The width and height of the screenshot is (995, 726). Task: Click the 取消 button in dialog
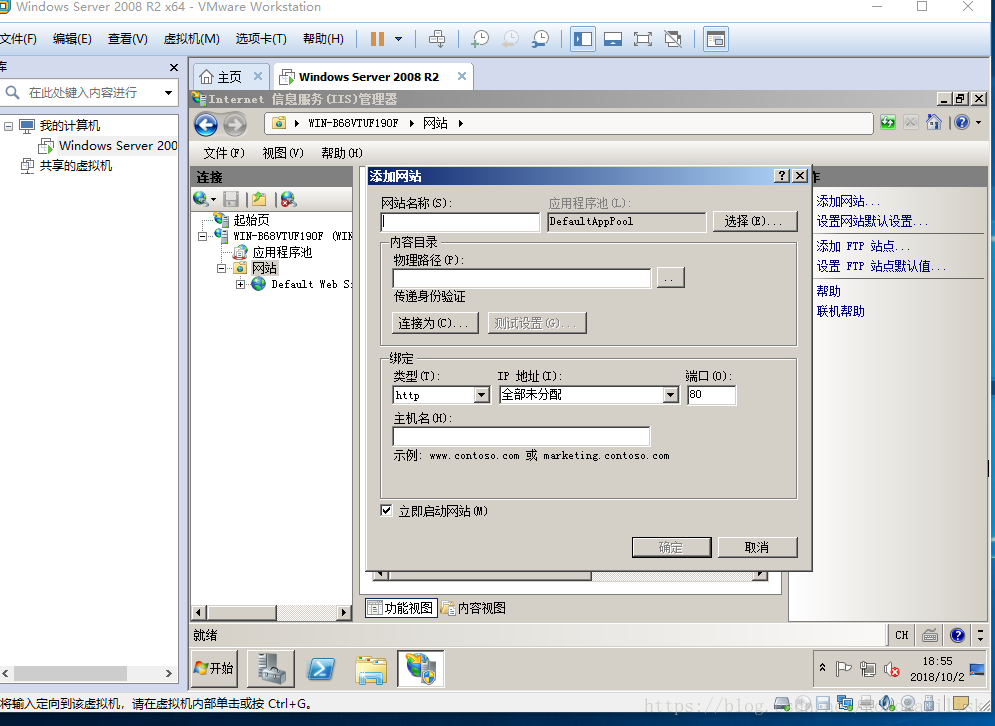click(758, 548)
